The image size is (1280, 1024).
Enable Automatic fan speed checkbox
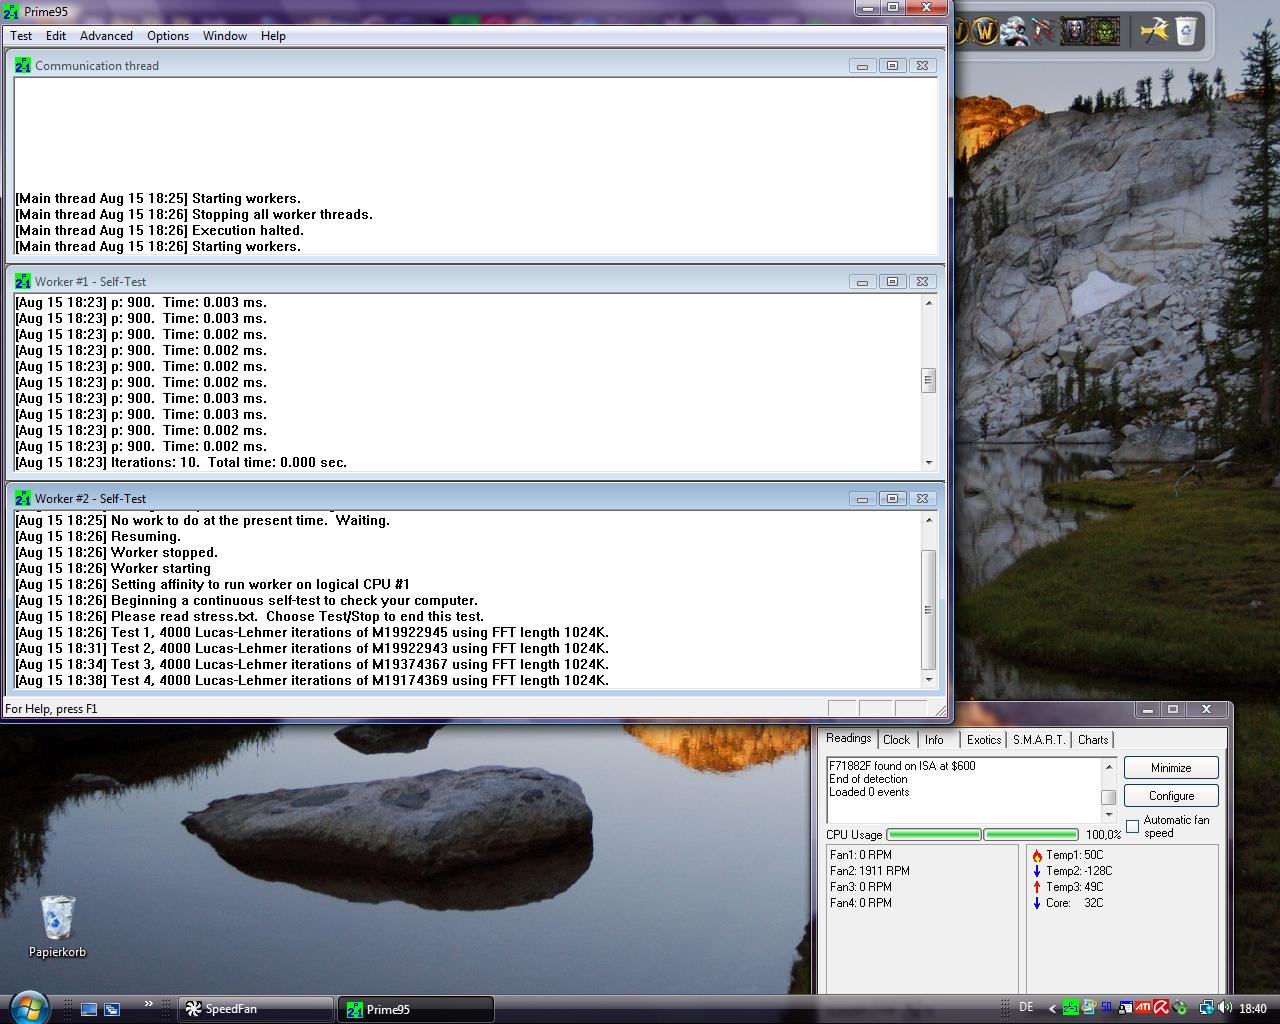[x=1133, y=826]
